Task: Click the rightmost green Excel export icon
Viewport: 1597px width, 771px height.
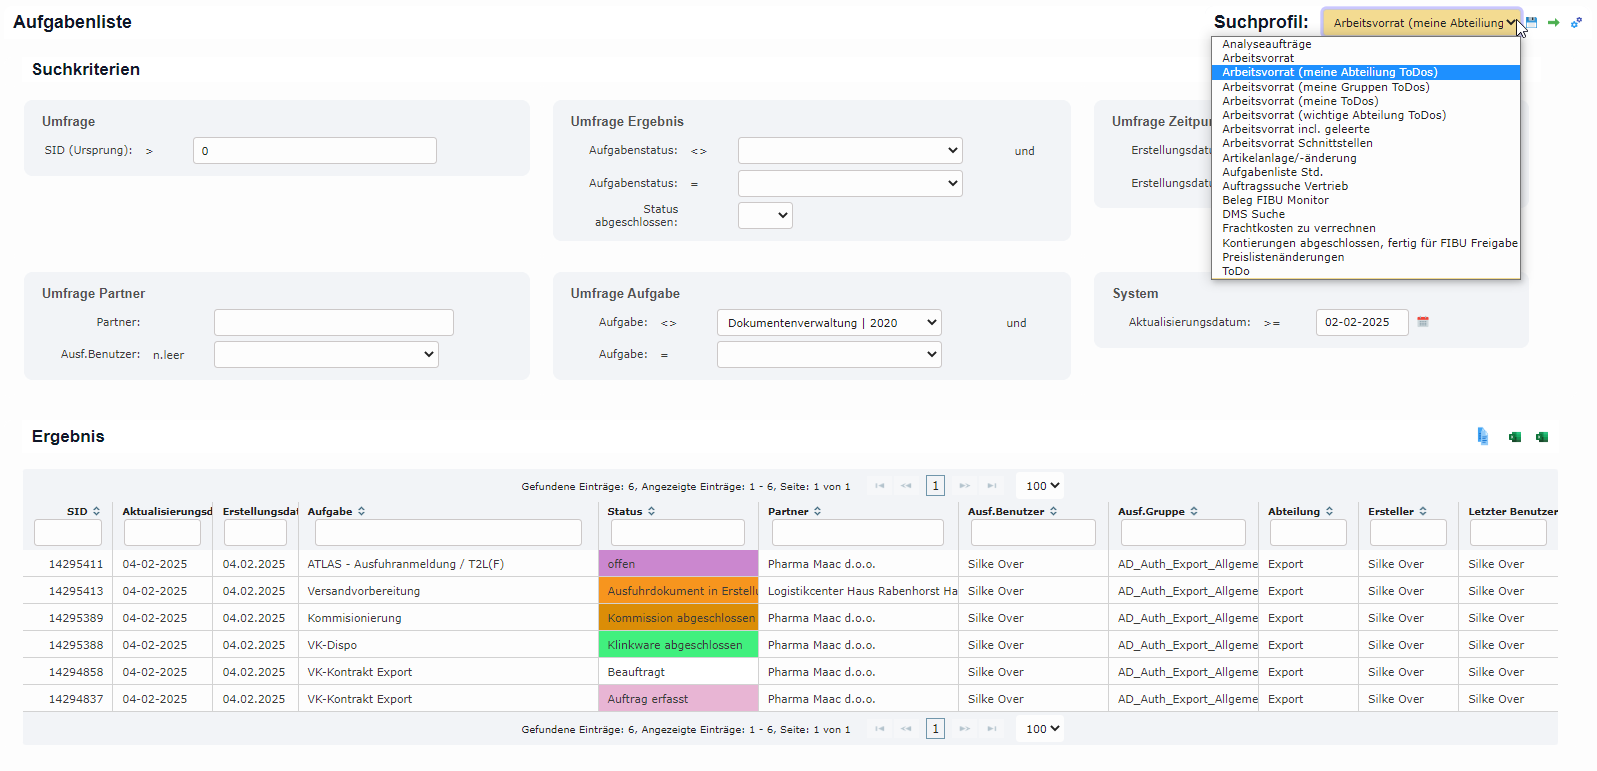Action: 1542,437
